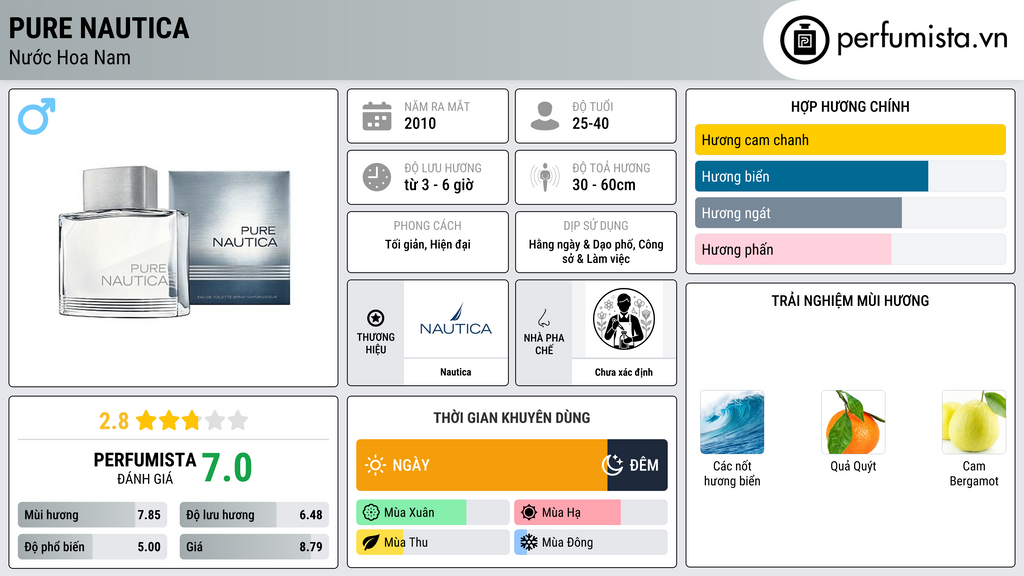The image size is (1024, 576).
Task: Click the nose icon above Nhà pha chế
Action: (543, 318)
